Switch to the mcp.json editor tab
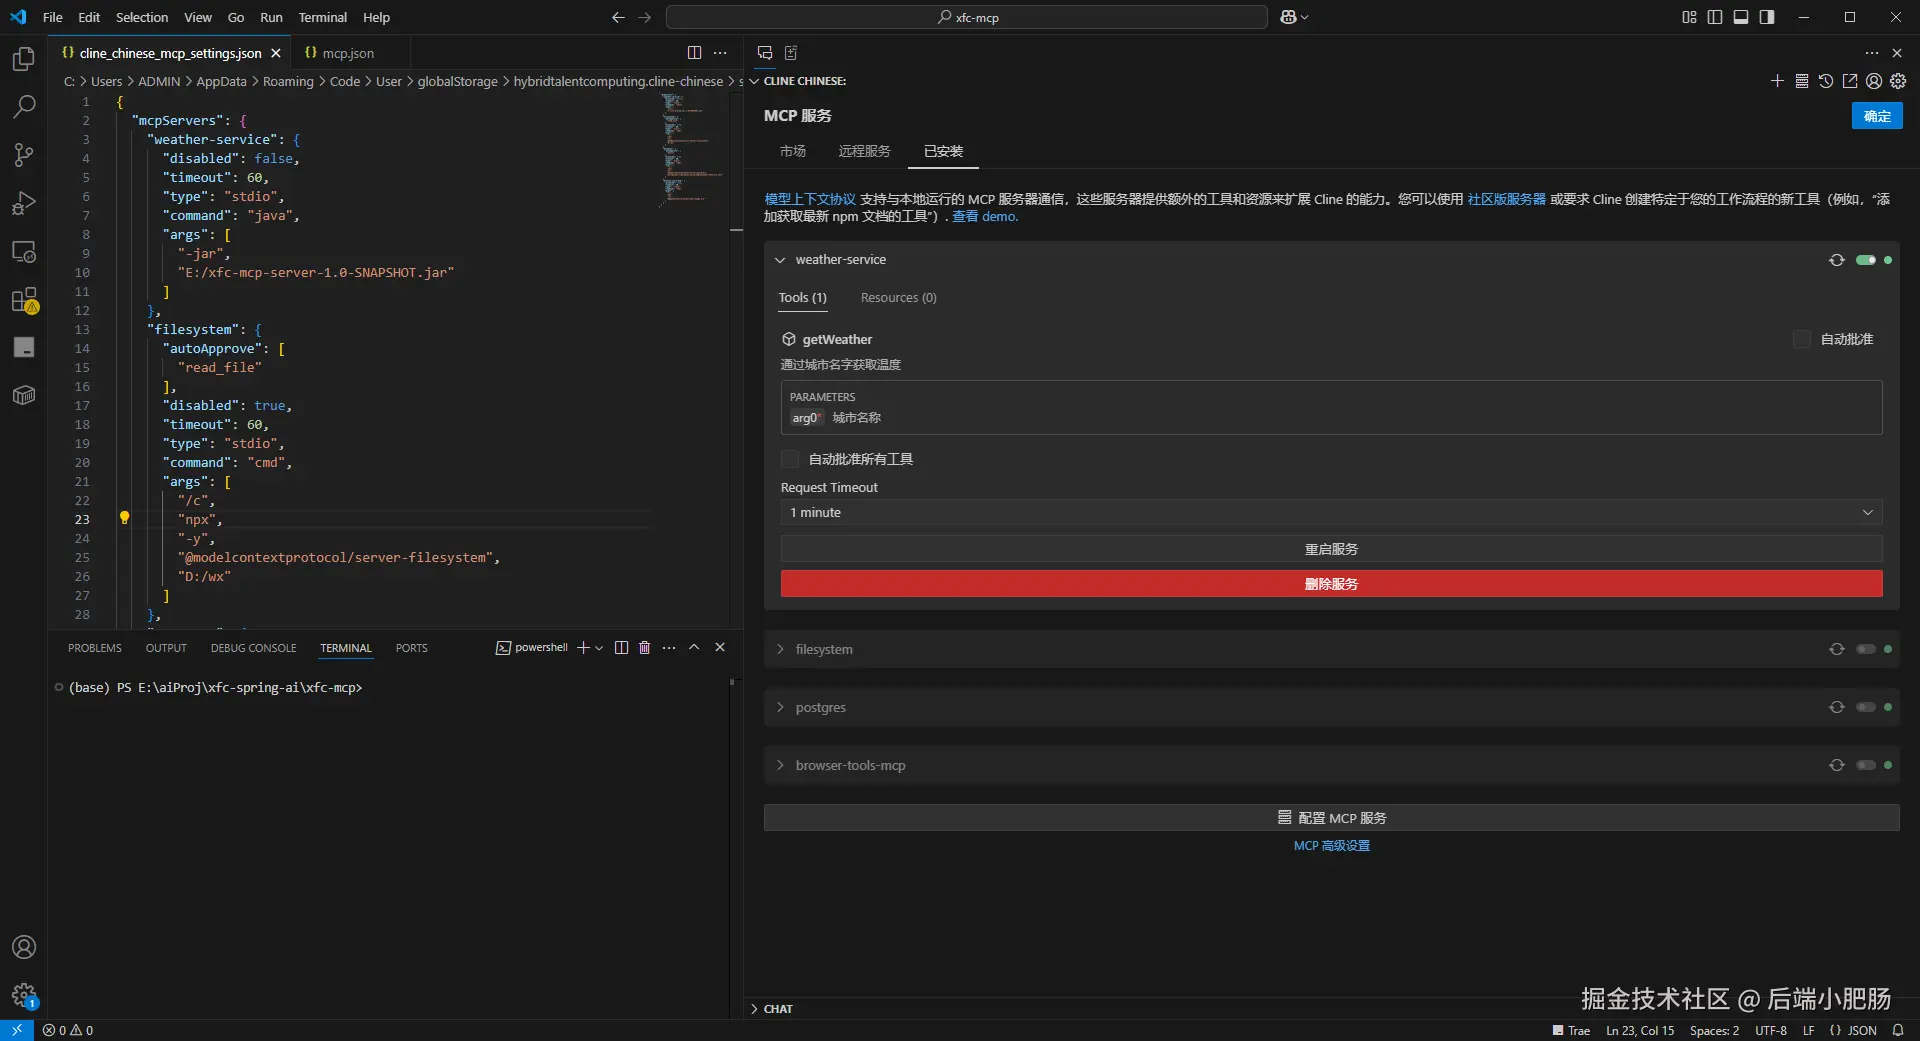 tap(349, 53)
